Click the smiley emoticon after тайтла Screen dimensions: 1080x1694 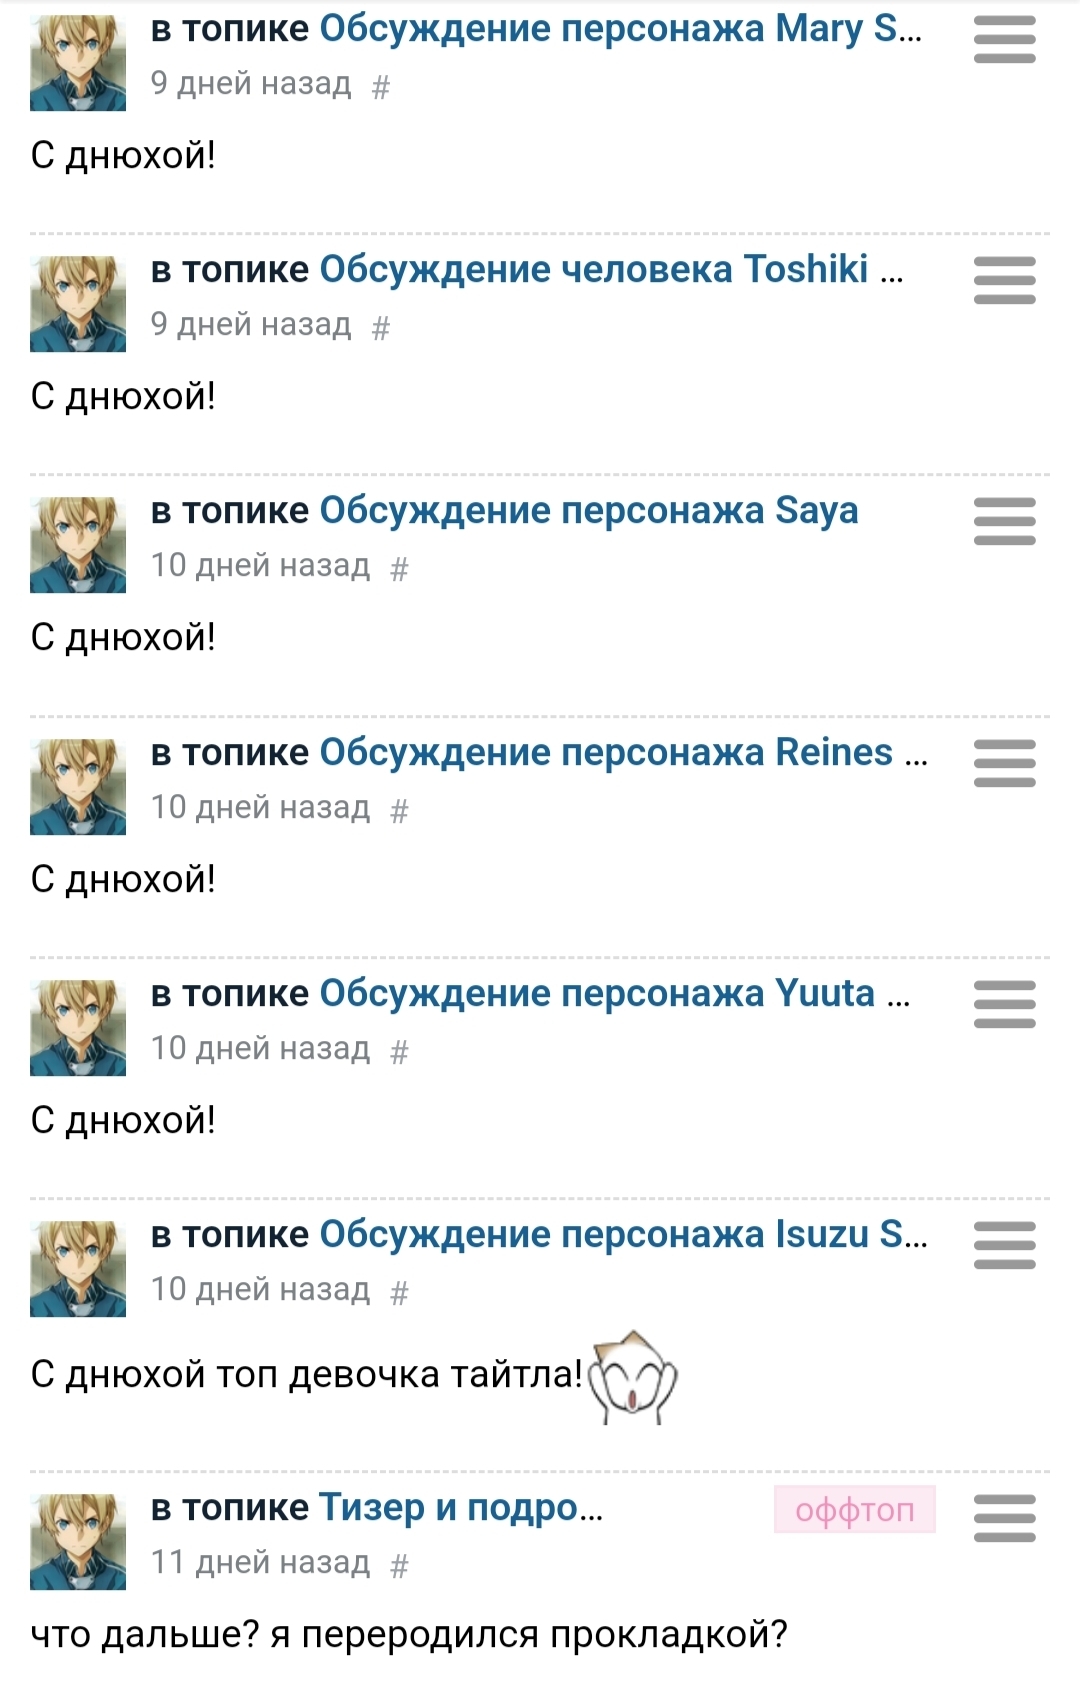point(633,1376)
